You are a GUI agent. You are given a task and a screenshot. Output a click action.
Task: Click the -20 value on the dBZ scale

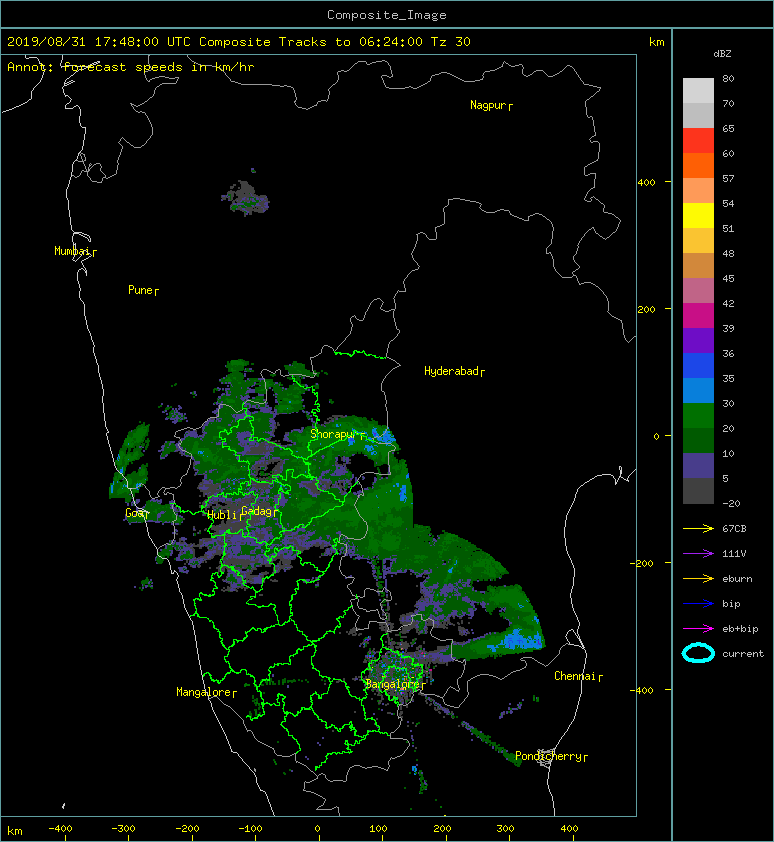(731, 504)
